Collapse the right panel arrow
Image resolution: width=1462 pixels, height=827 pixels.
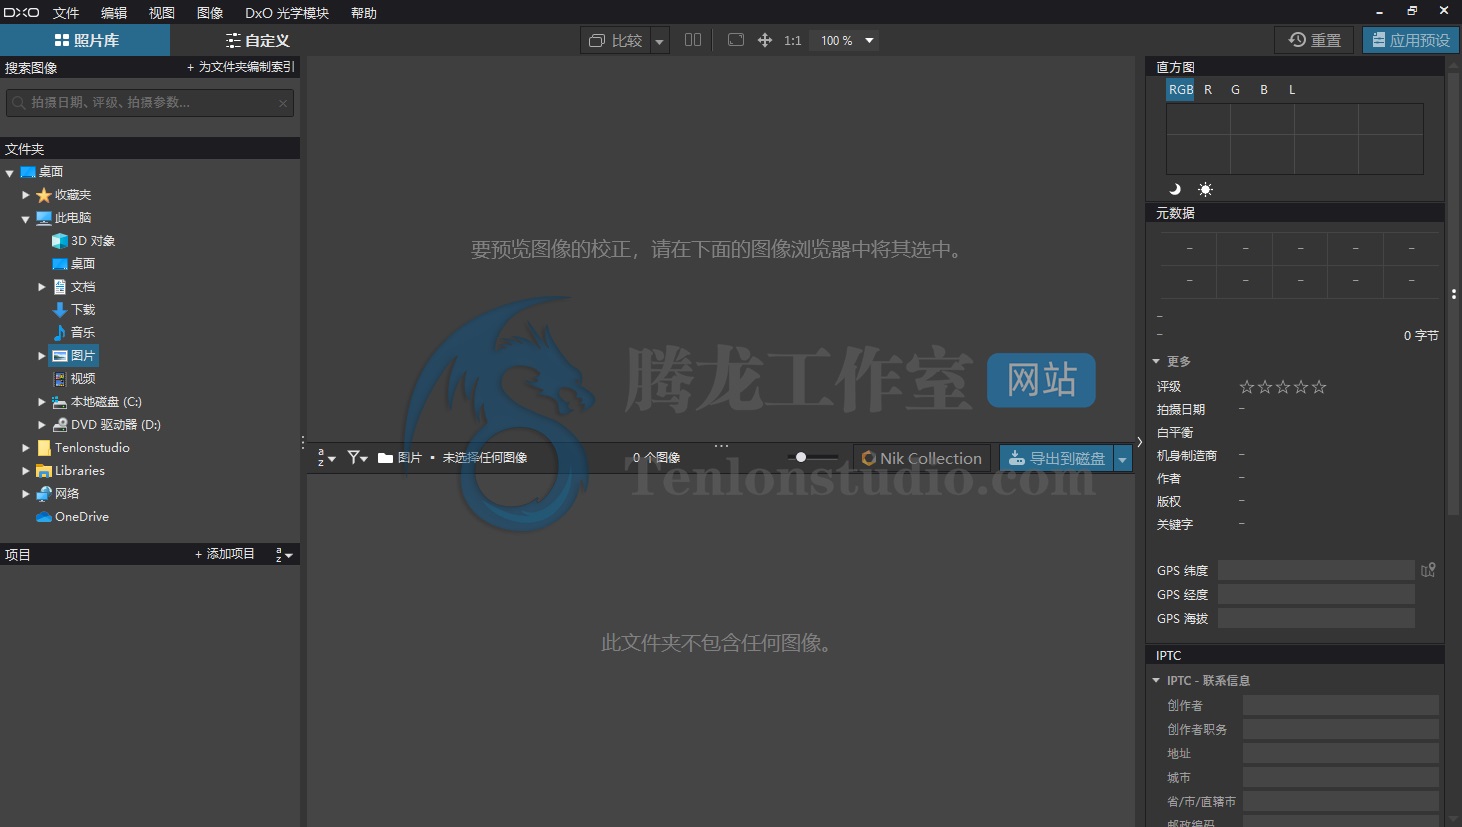point(1139,442)
